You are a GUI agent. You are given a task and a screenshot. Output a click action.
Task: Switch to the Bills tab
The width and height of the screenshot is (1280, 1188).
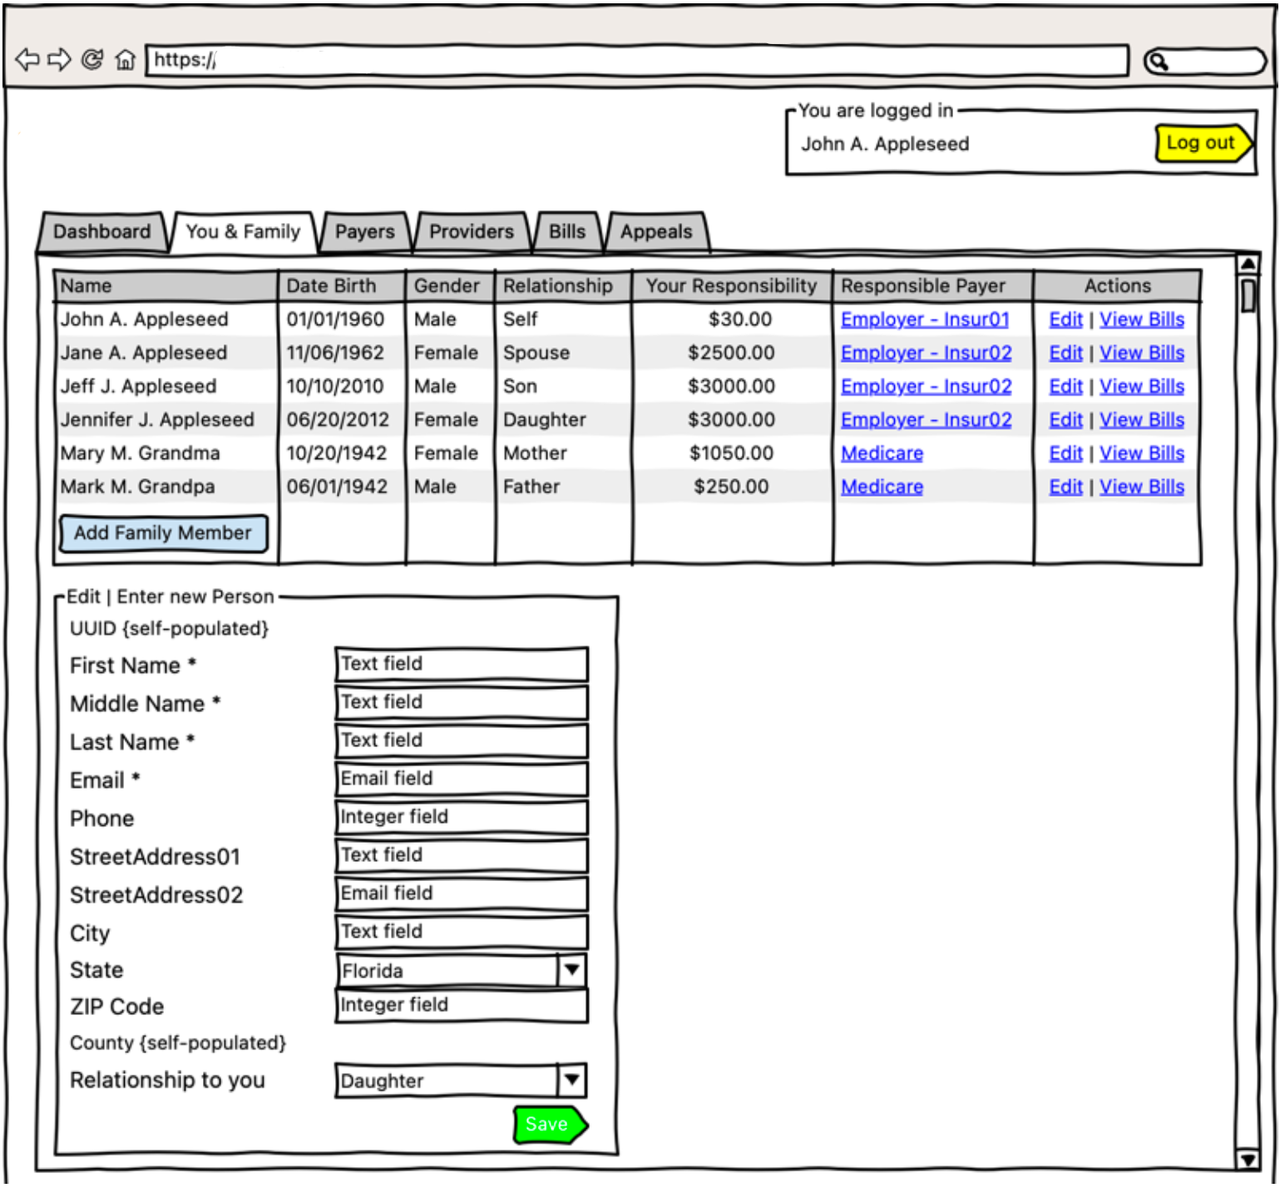tap(567, 231)
